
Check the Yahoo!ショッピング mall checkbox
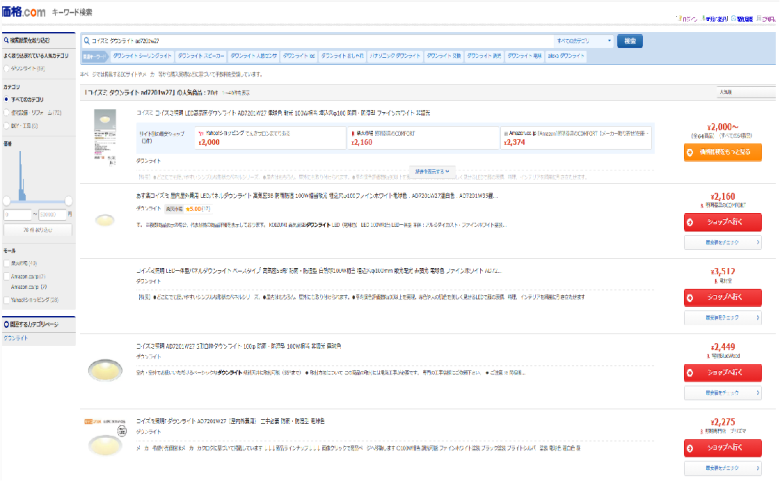tap(8, 299)
